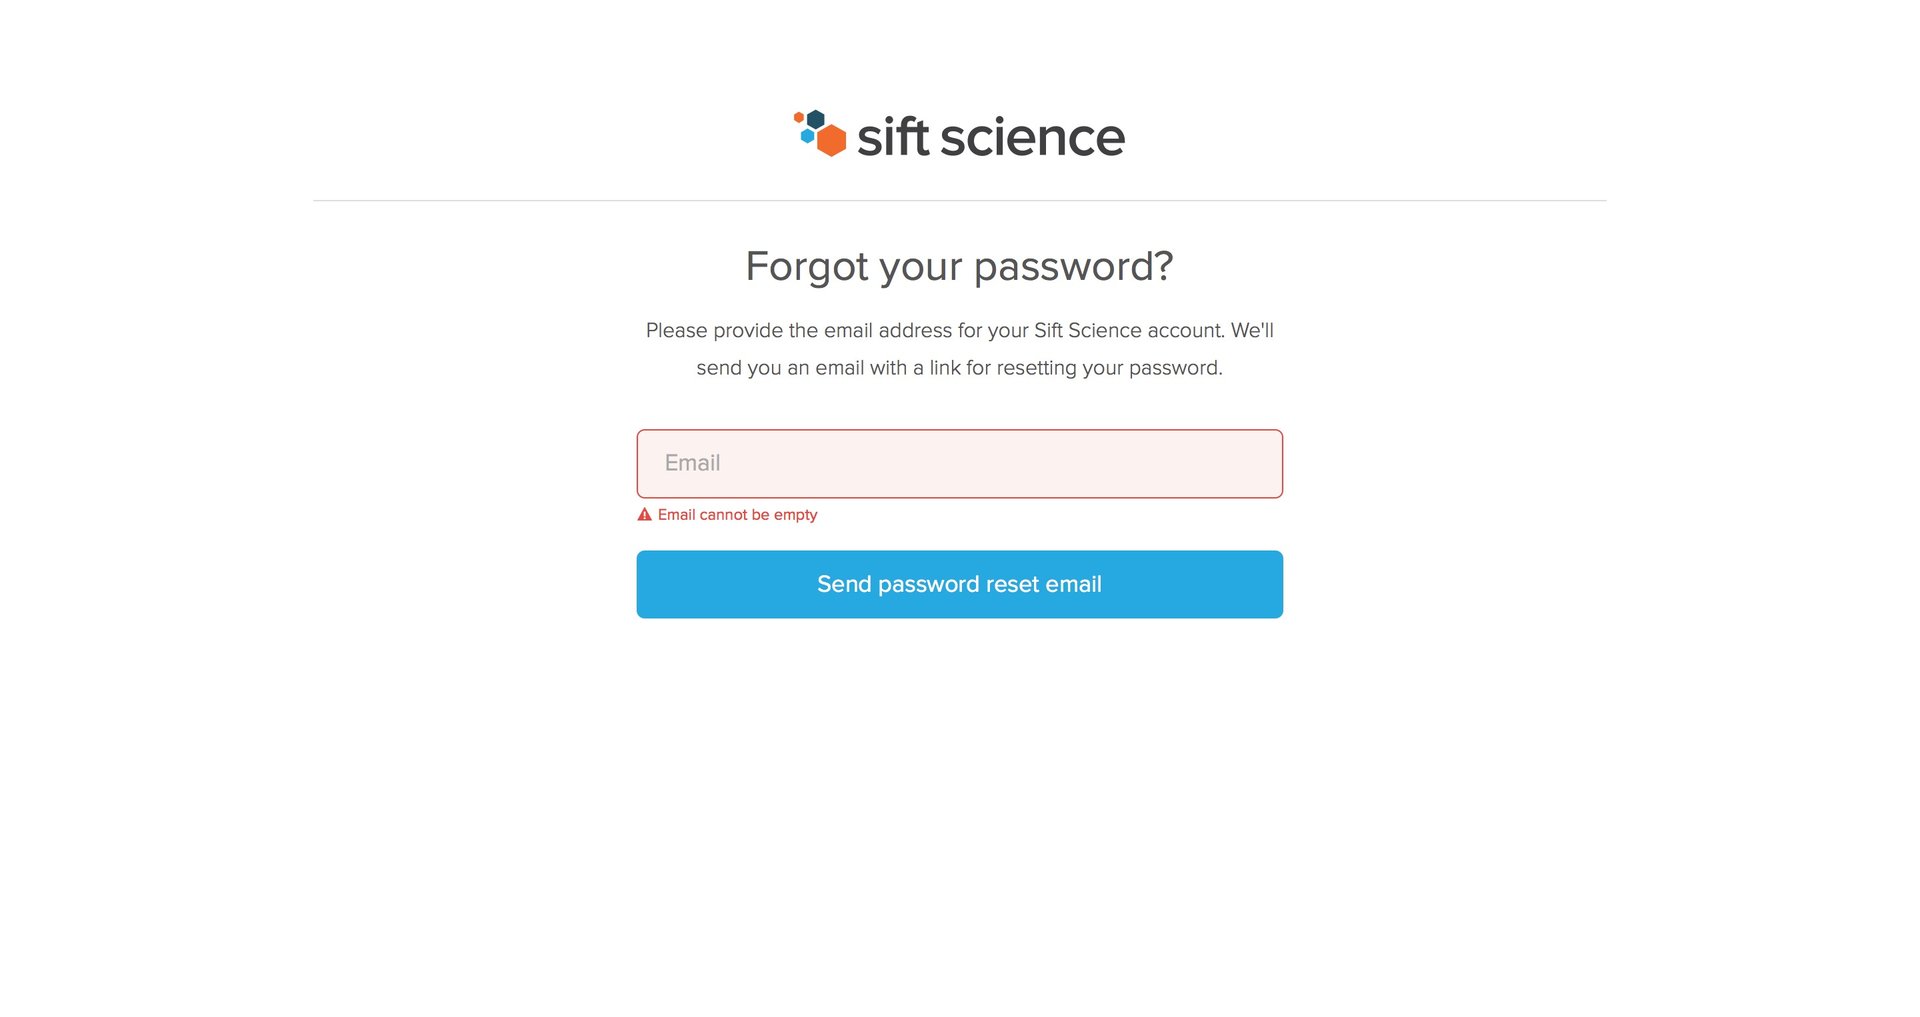Click the instruction paragraph about password resetting
This screenshot has height=1017, width=1920.
coord(959,348)
